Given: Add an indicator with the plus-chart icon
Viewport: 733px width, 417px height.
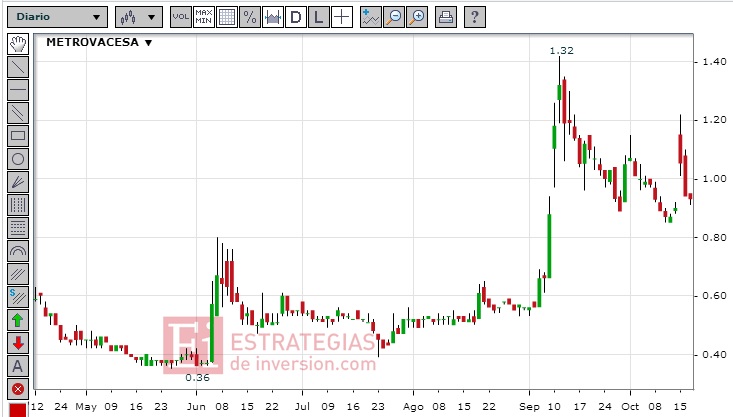Looking at the screenshot, I should [x=371, y=17].
